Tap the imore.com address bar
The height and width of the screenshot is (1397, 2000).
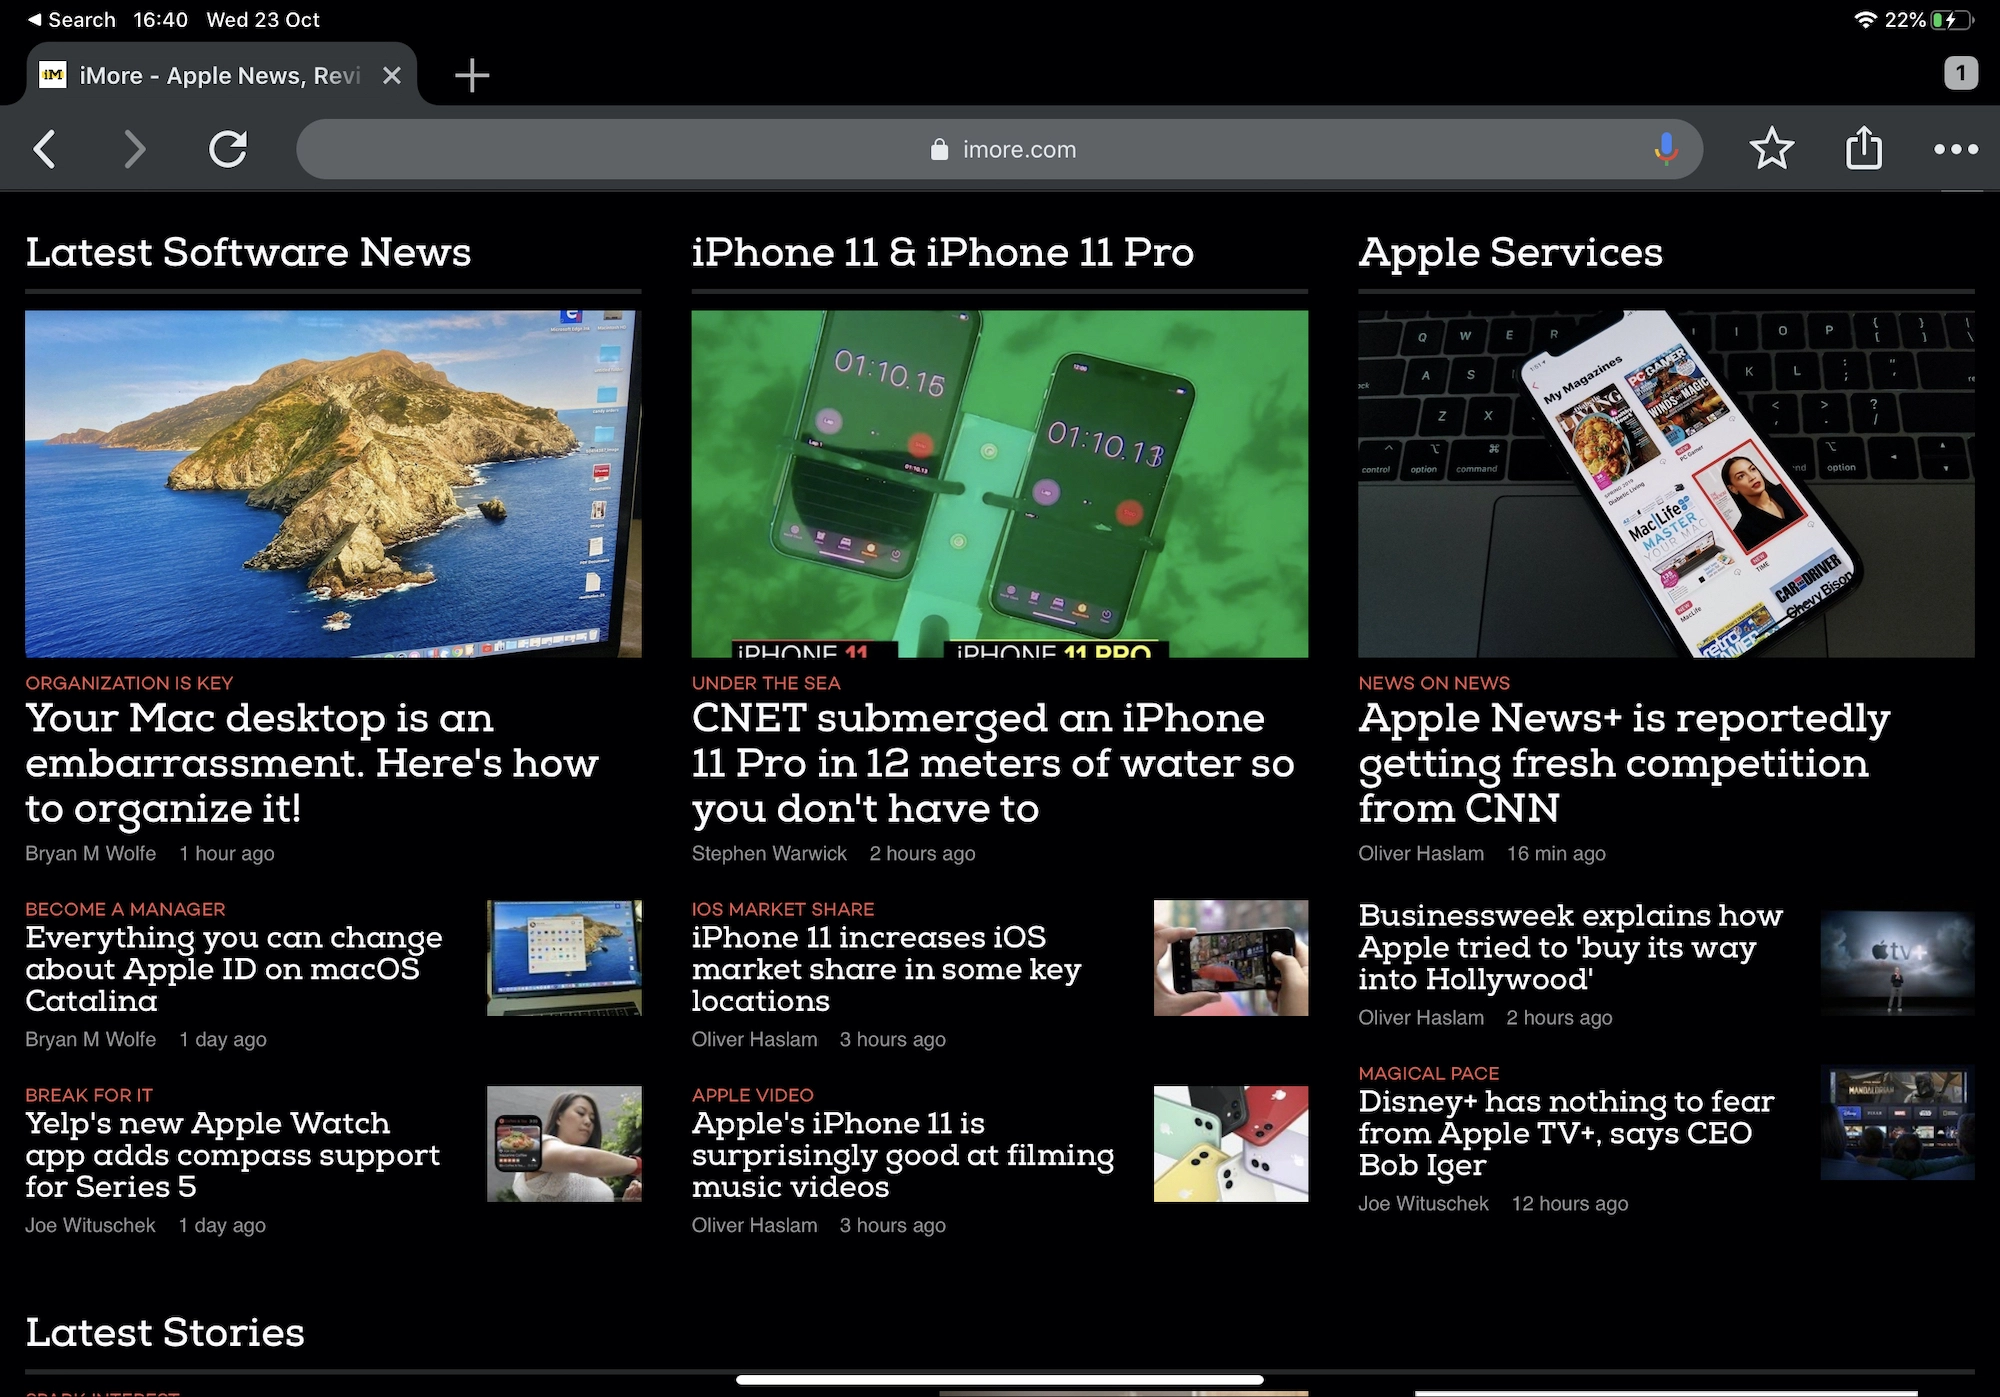(1000, 149)
